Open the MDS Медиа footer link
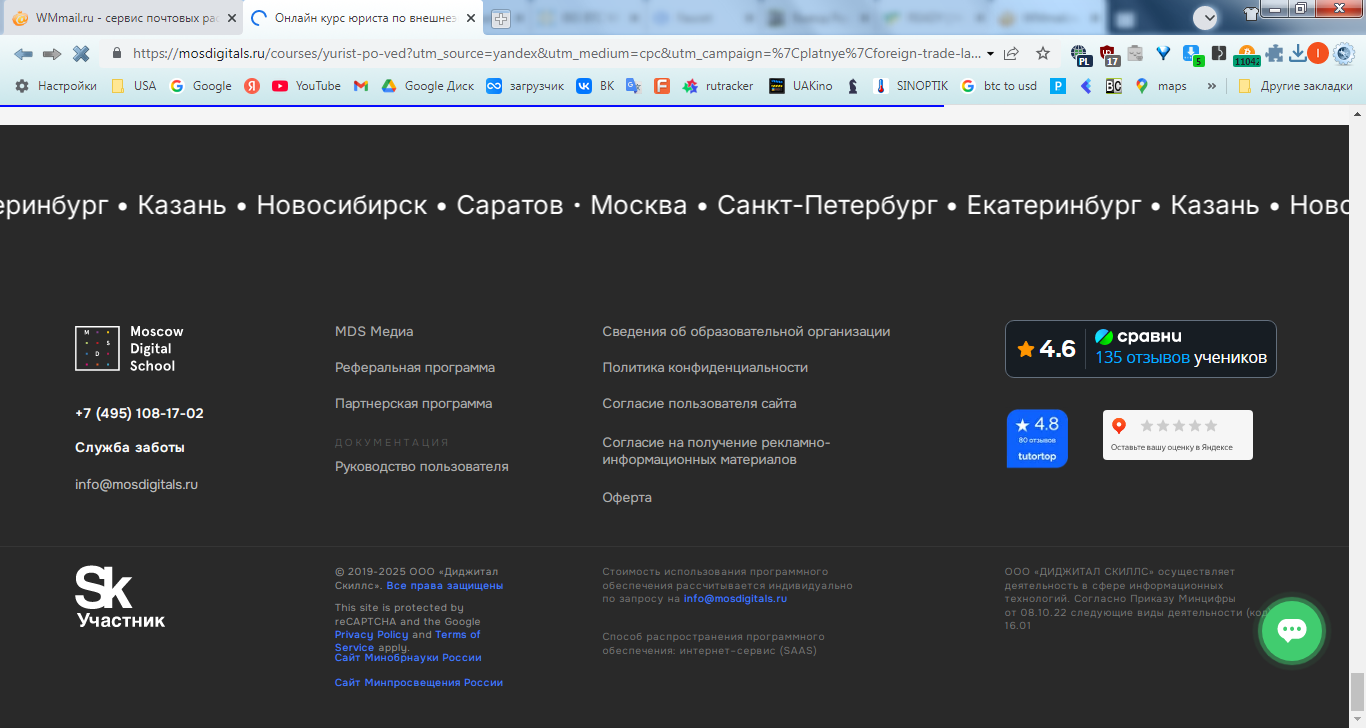This screenshot has height=728, width=1366. tap(374, 332)
